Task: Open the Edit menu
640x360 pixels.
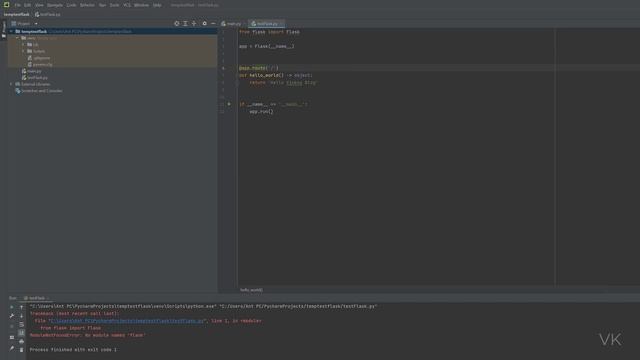Action: [27, 5]
